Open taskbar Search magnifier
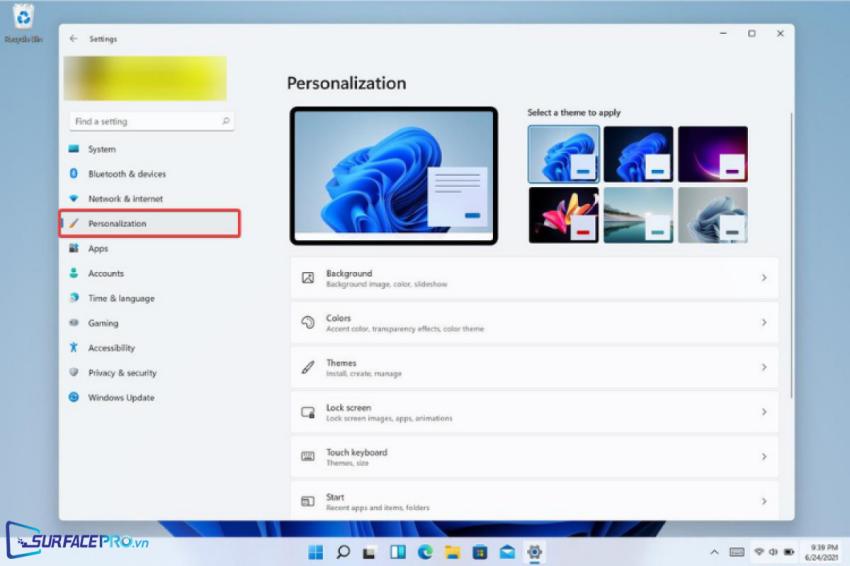 click(343, 552)
